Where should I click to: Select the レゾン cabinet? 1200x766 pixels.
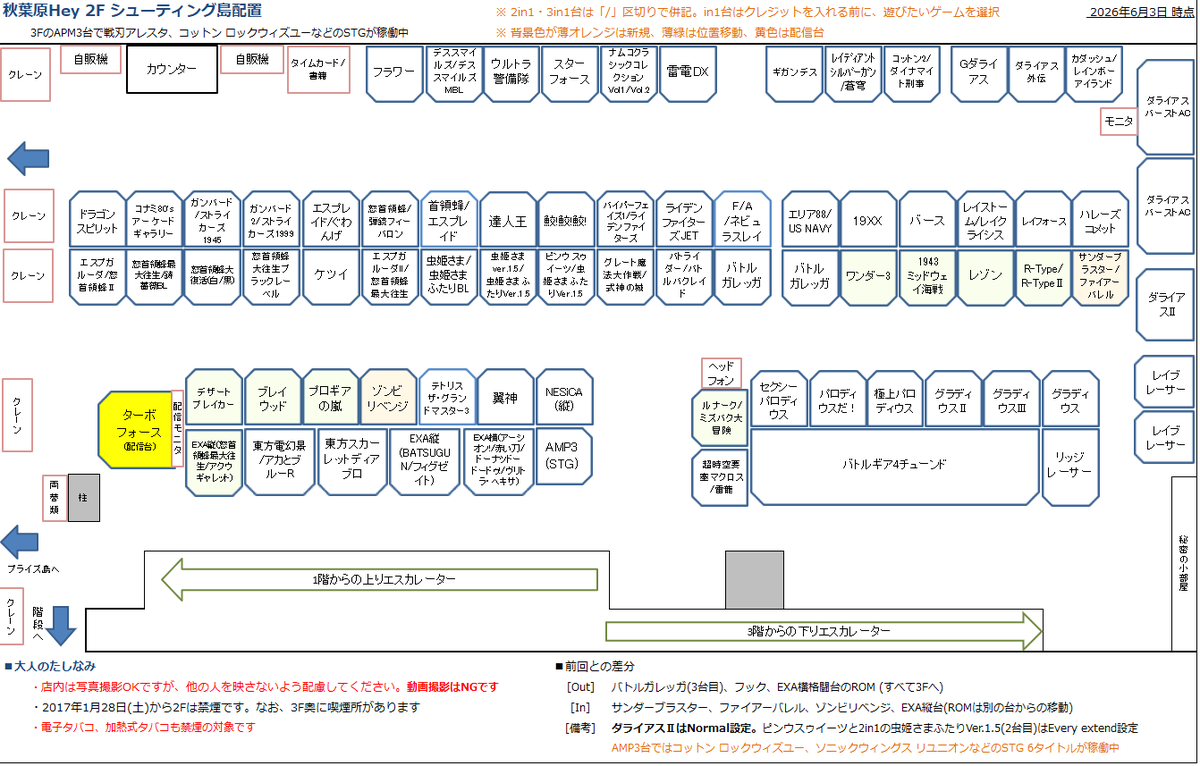(985, 277)
